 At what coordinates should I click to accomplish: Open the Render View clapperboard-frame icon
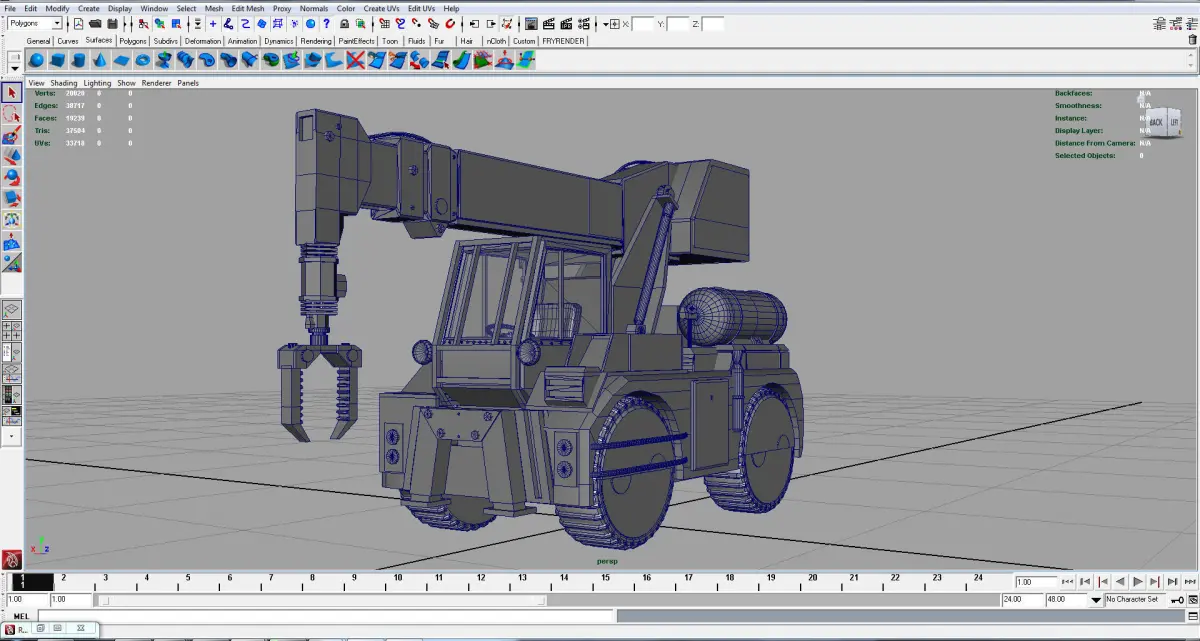pos(532,23)
